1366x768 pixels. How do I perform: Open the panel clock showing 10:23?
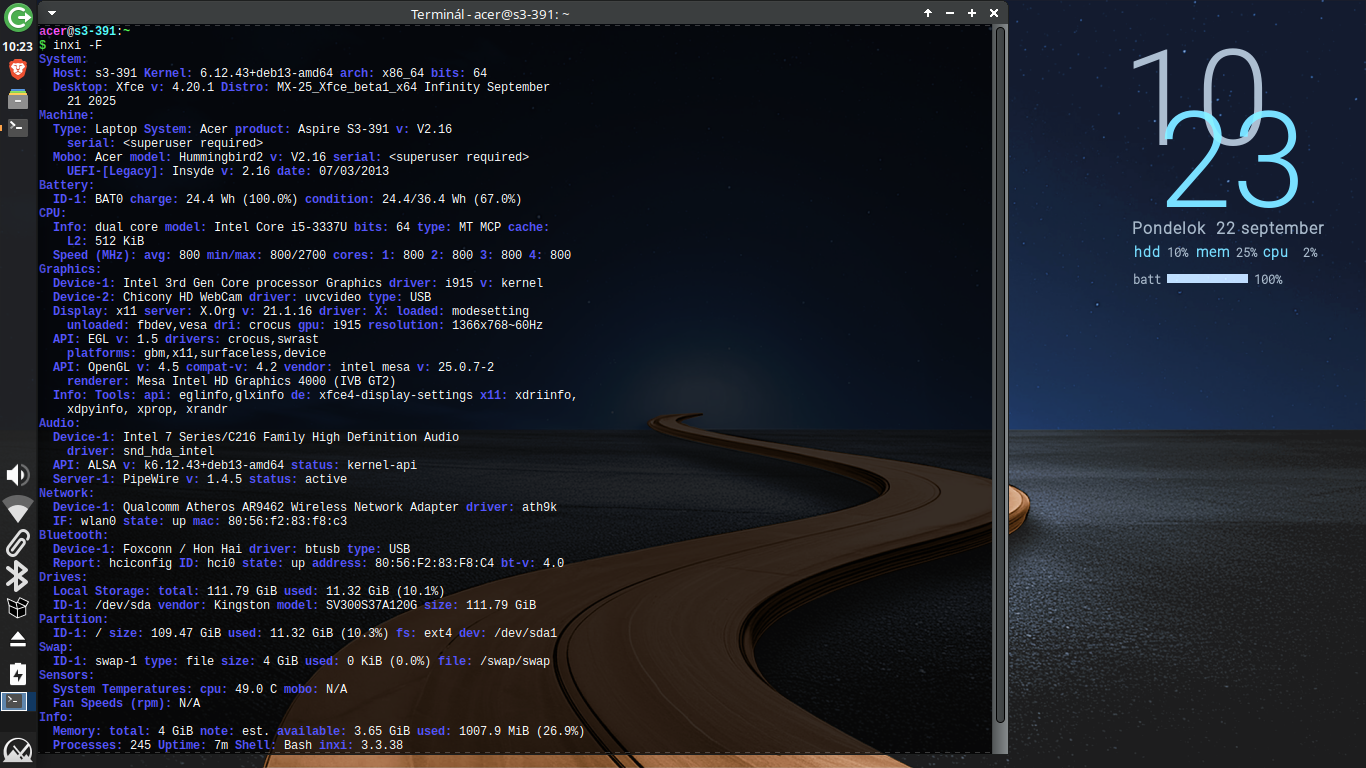pyautogui.click(x=18, y=46)
